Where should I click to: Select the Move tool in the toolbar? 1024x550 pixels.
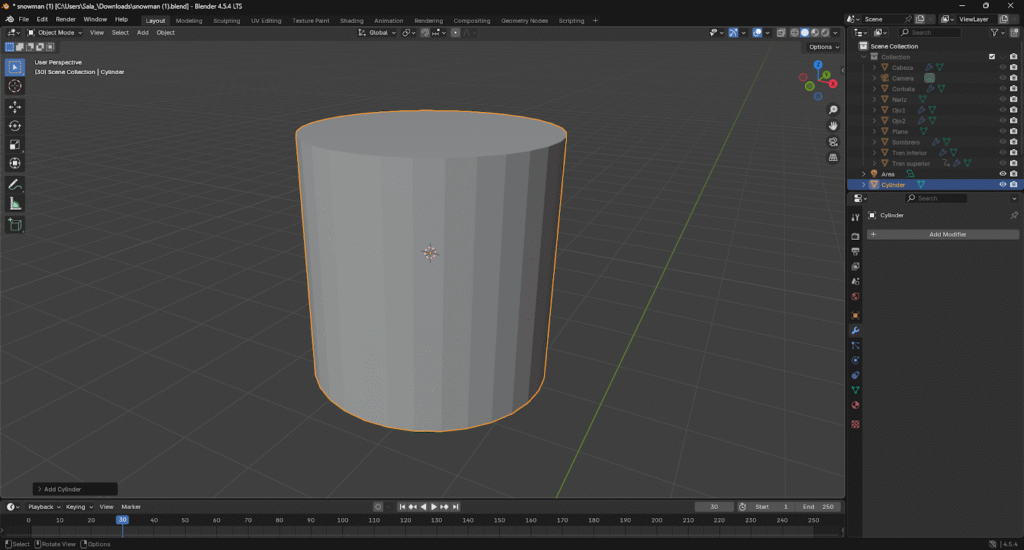click(15, 106)
